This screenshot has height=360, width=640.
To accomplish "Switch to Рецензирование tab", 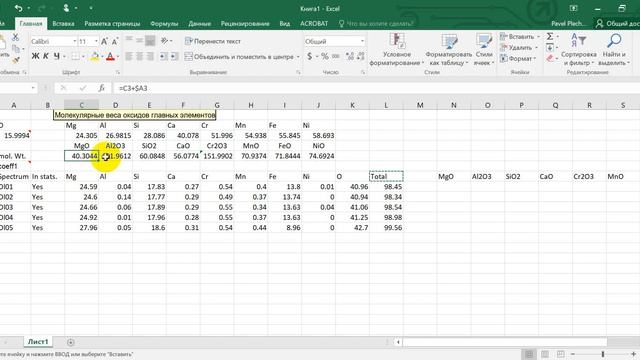I will click(245, 24).
